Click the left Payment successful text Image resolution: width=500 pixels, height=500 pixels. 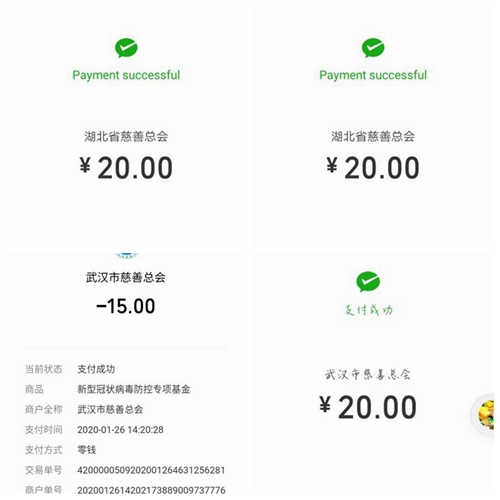click(x=126, y=75)
